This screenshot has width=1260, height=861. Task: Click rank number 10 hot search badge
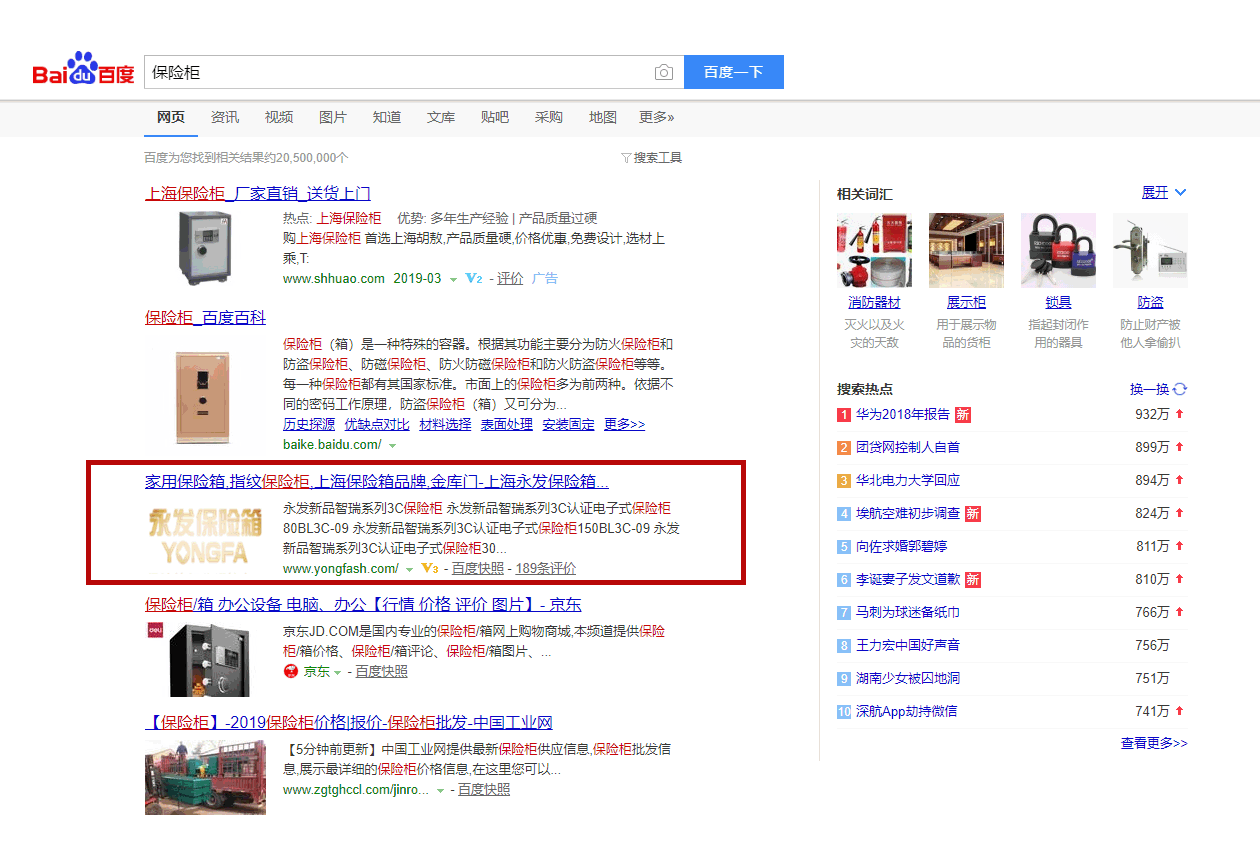844,711
